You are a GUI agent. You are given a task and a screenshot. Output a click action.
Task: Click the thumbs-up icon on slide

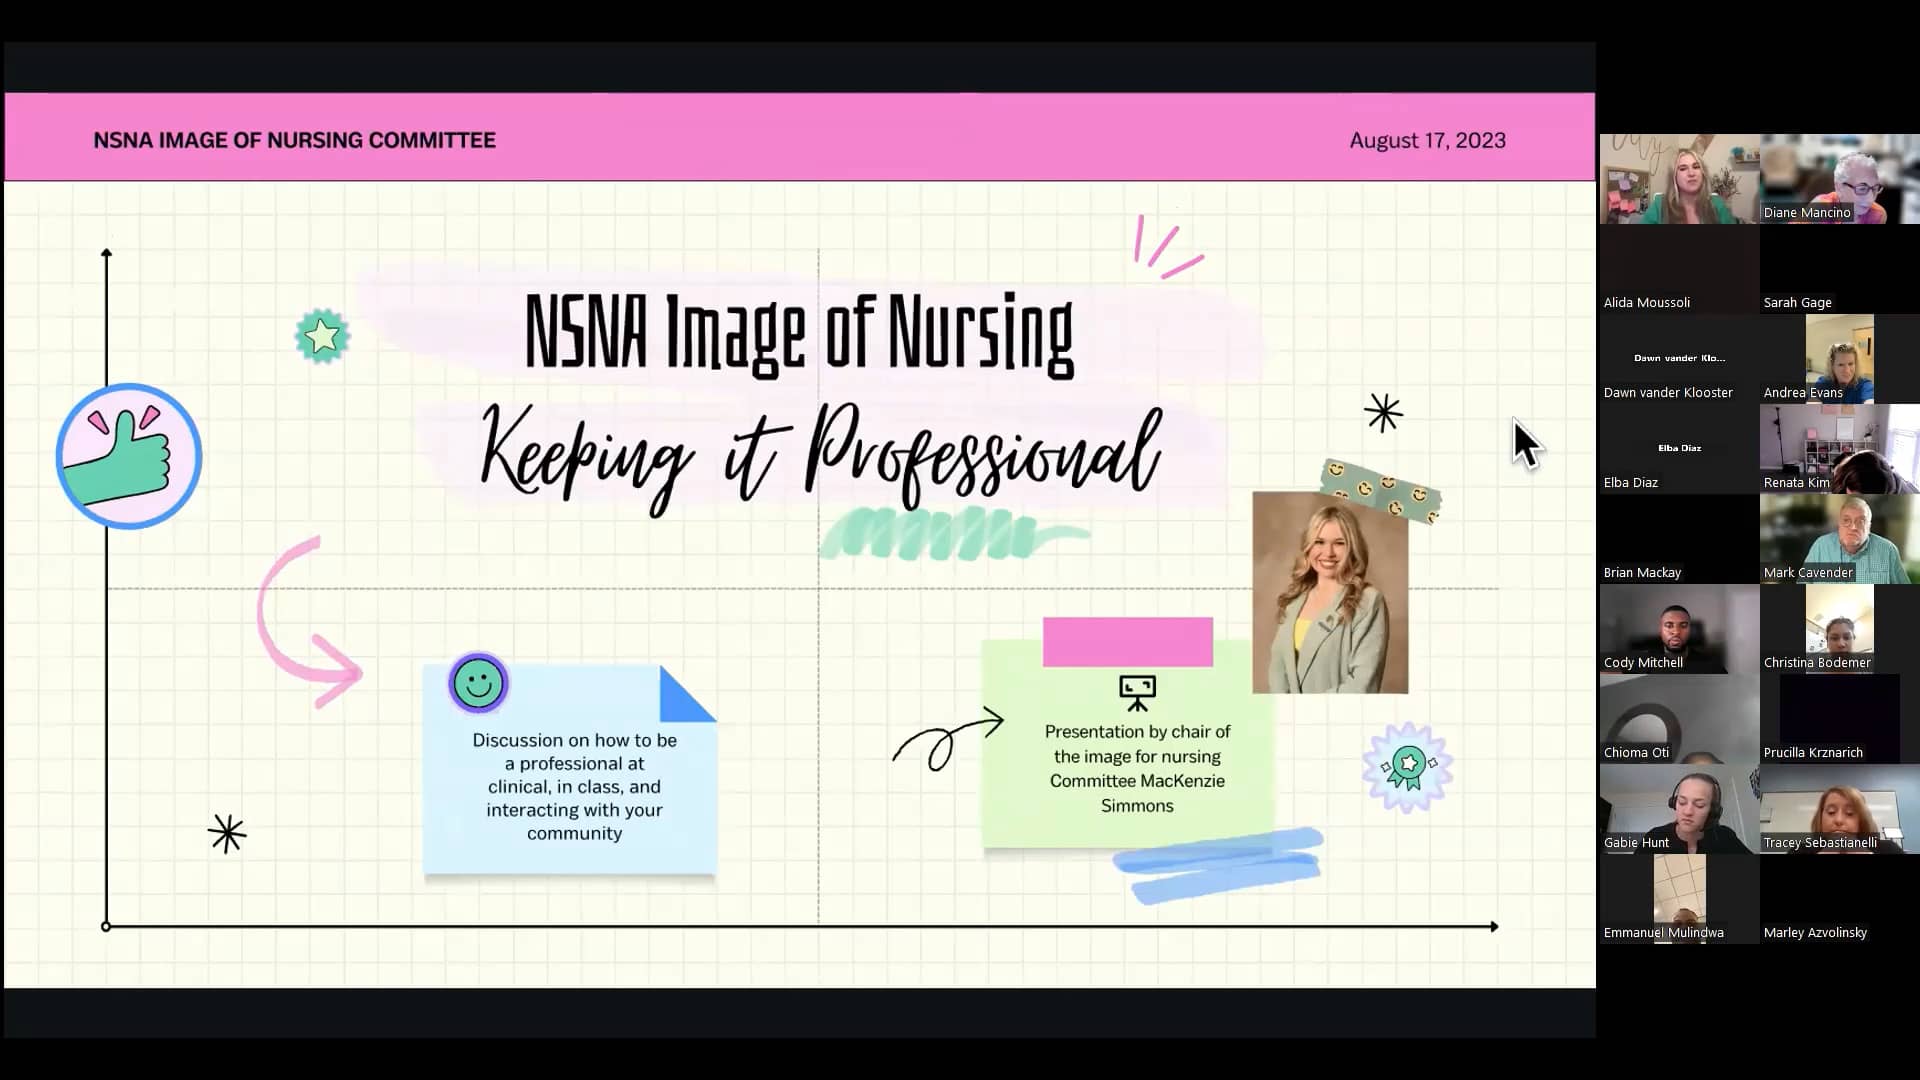point(129,456)
